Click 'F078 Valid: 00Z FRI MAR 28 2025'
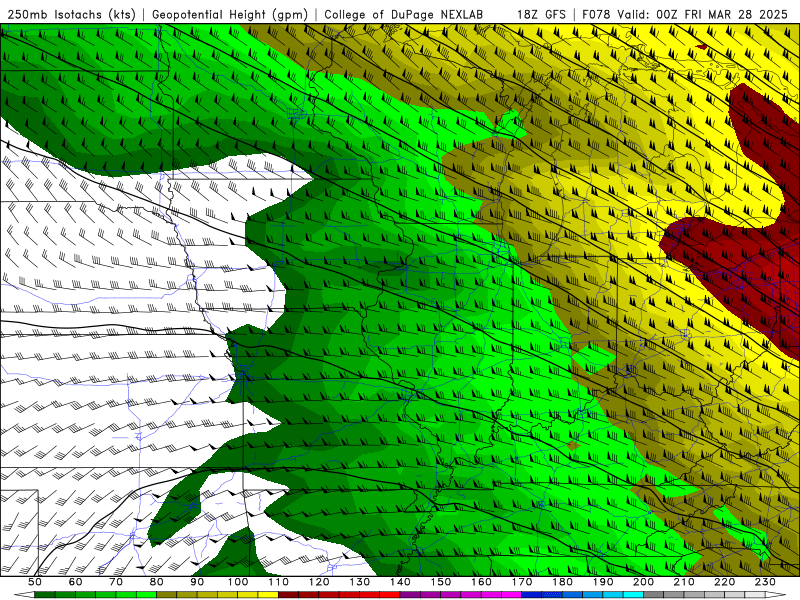This screenshot has height=600, width=800. [x=685, y=14]
